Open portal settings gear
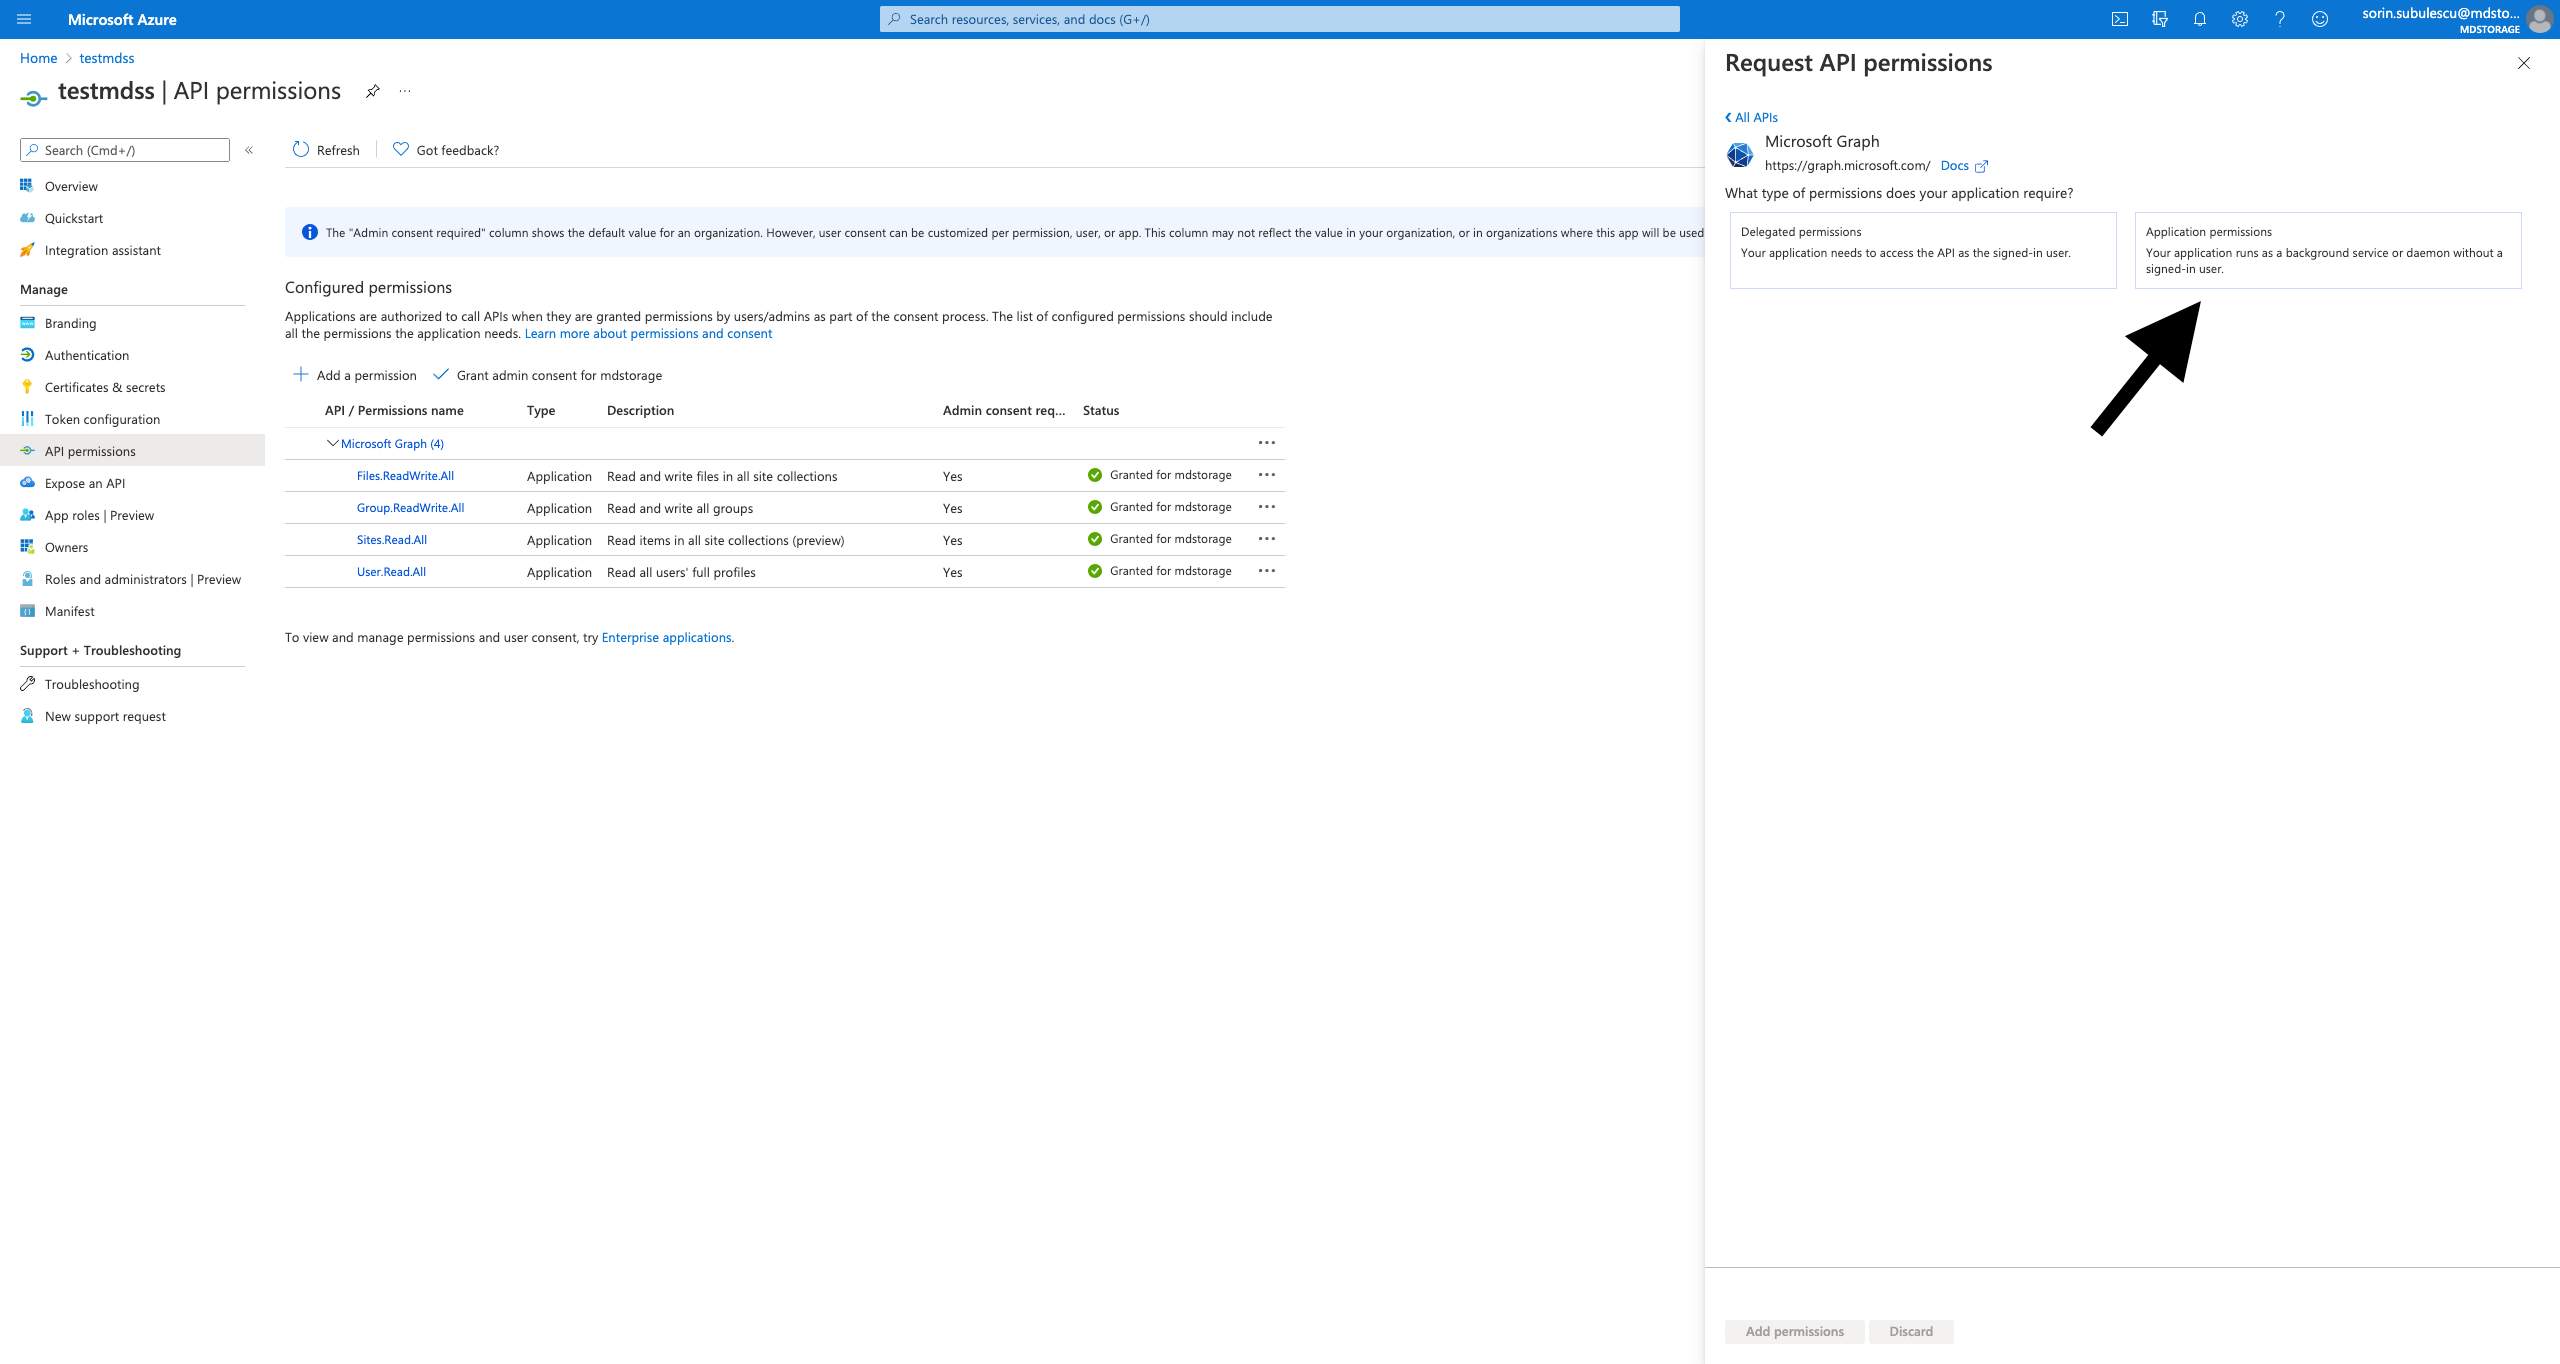The image size is (2560, 1364). click(2240, 19)
